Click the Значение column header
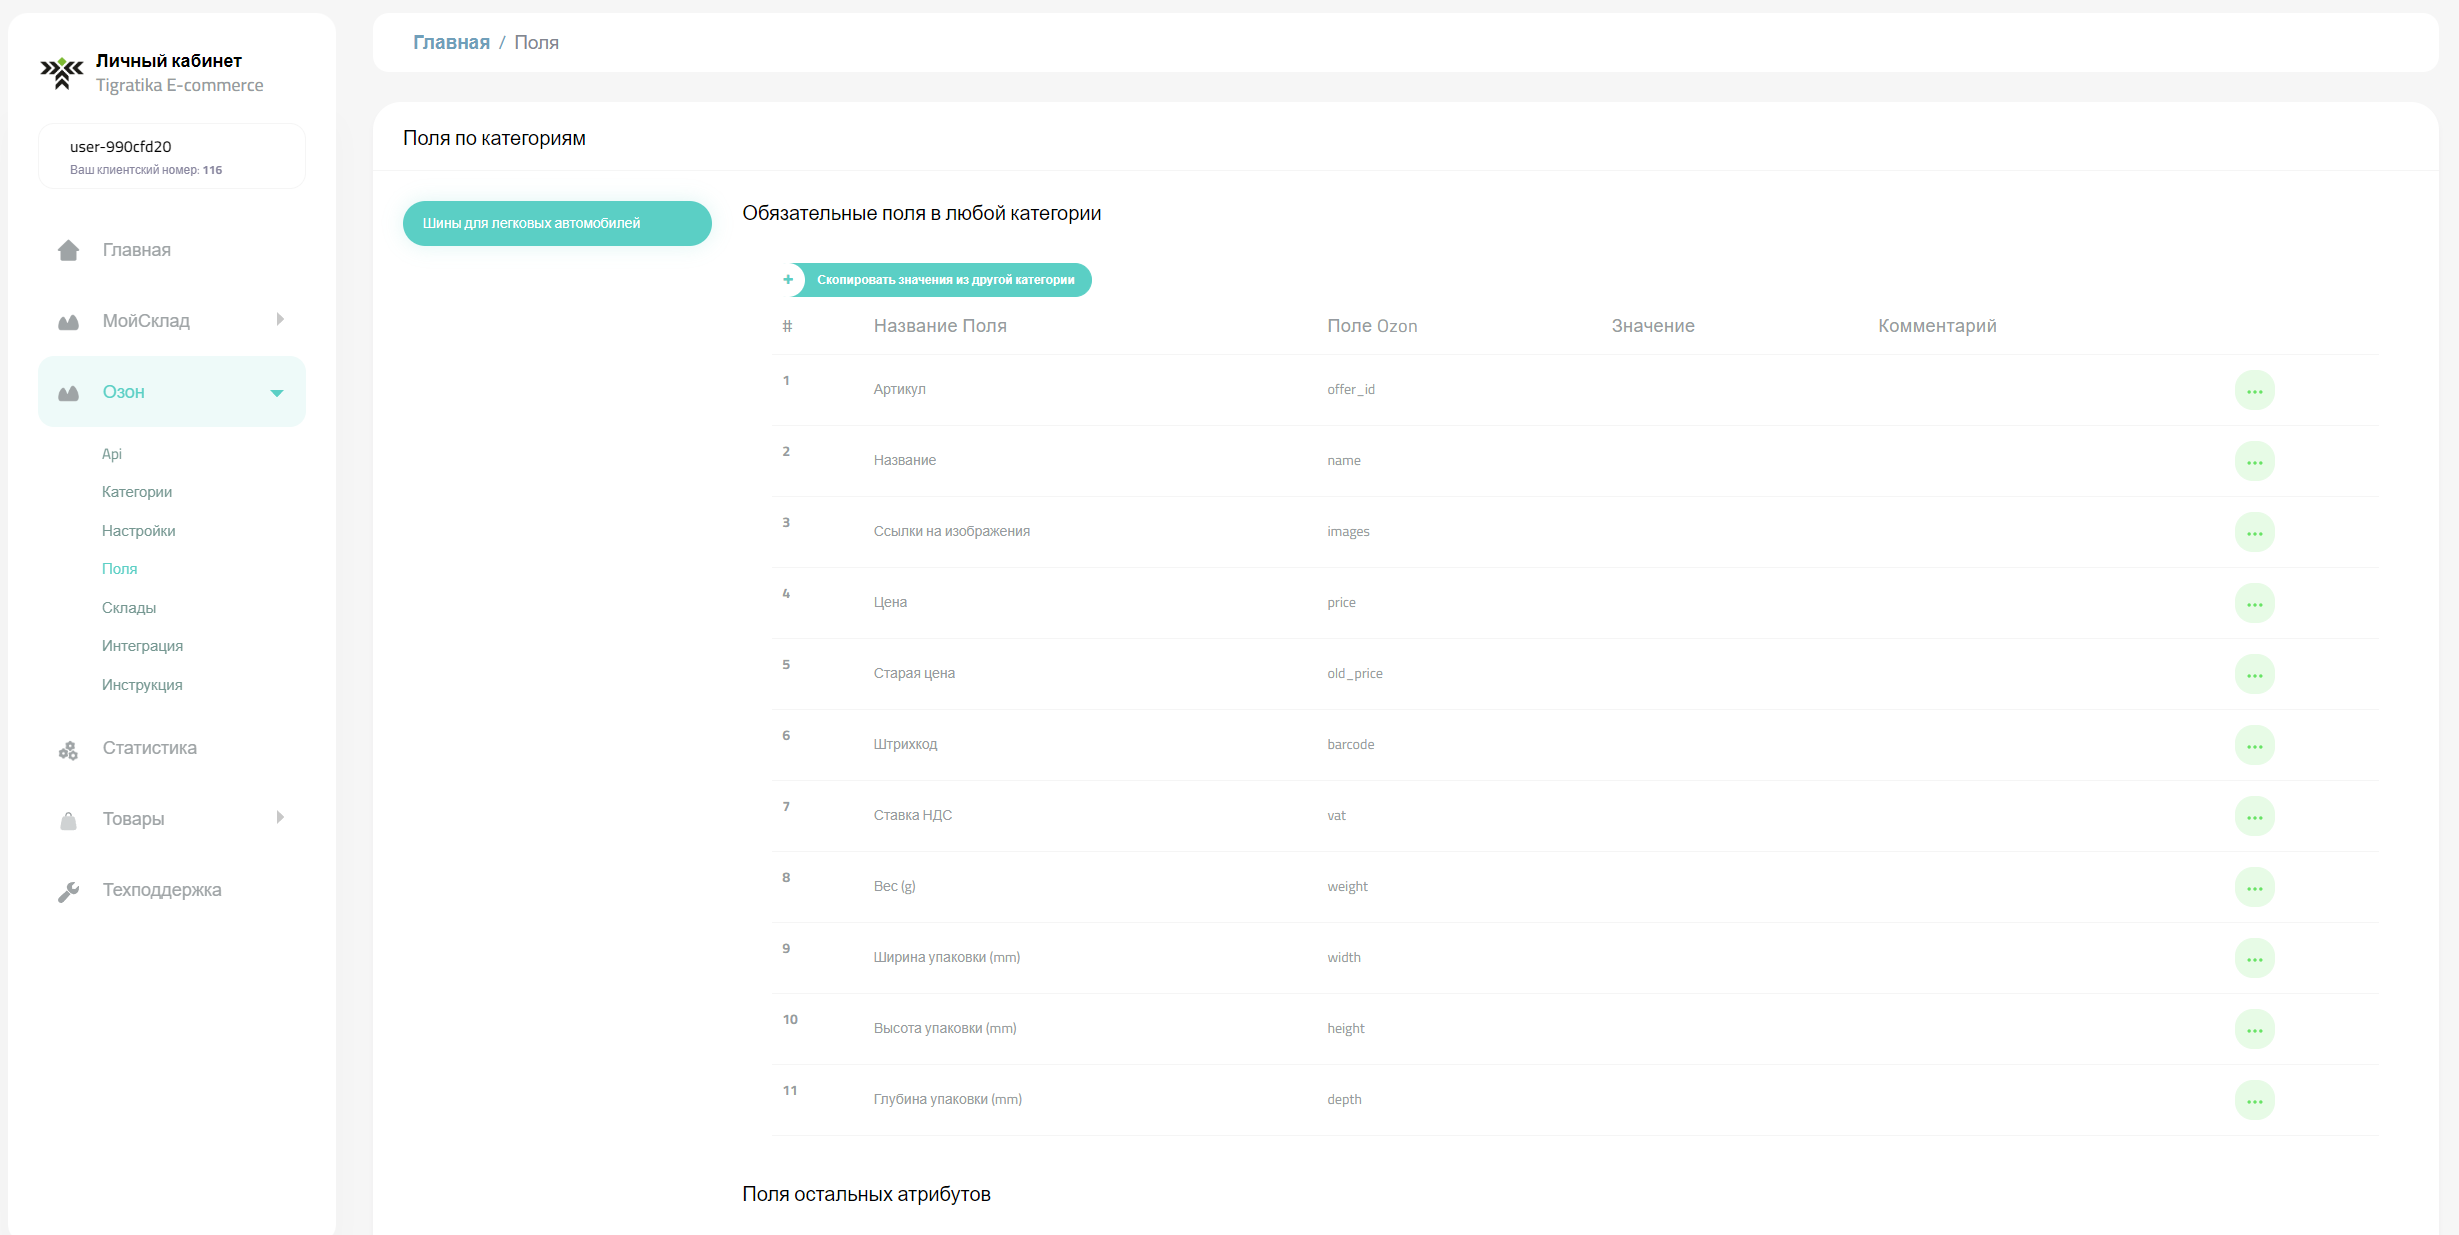2459x1235 pixels. pyautogui.click(x=1653, y=326)
